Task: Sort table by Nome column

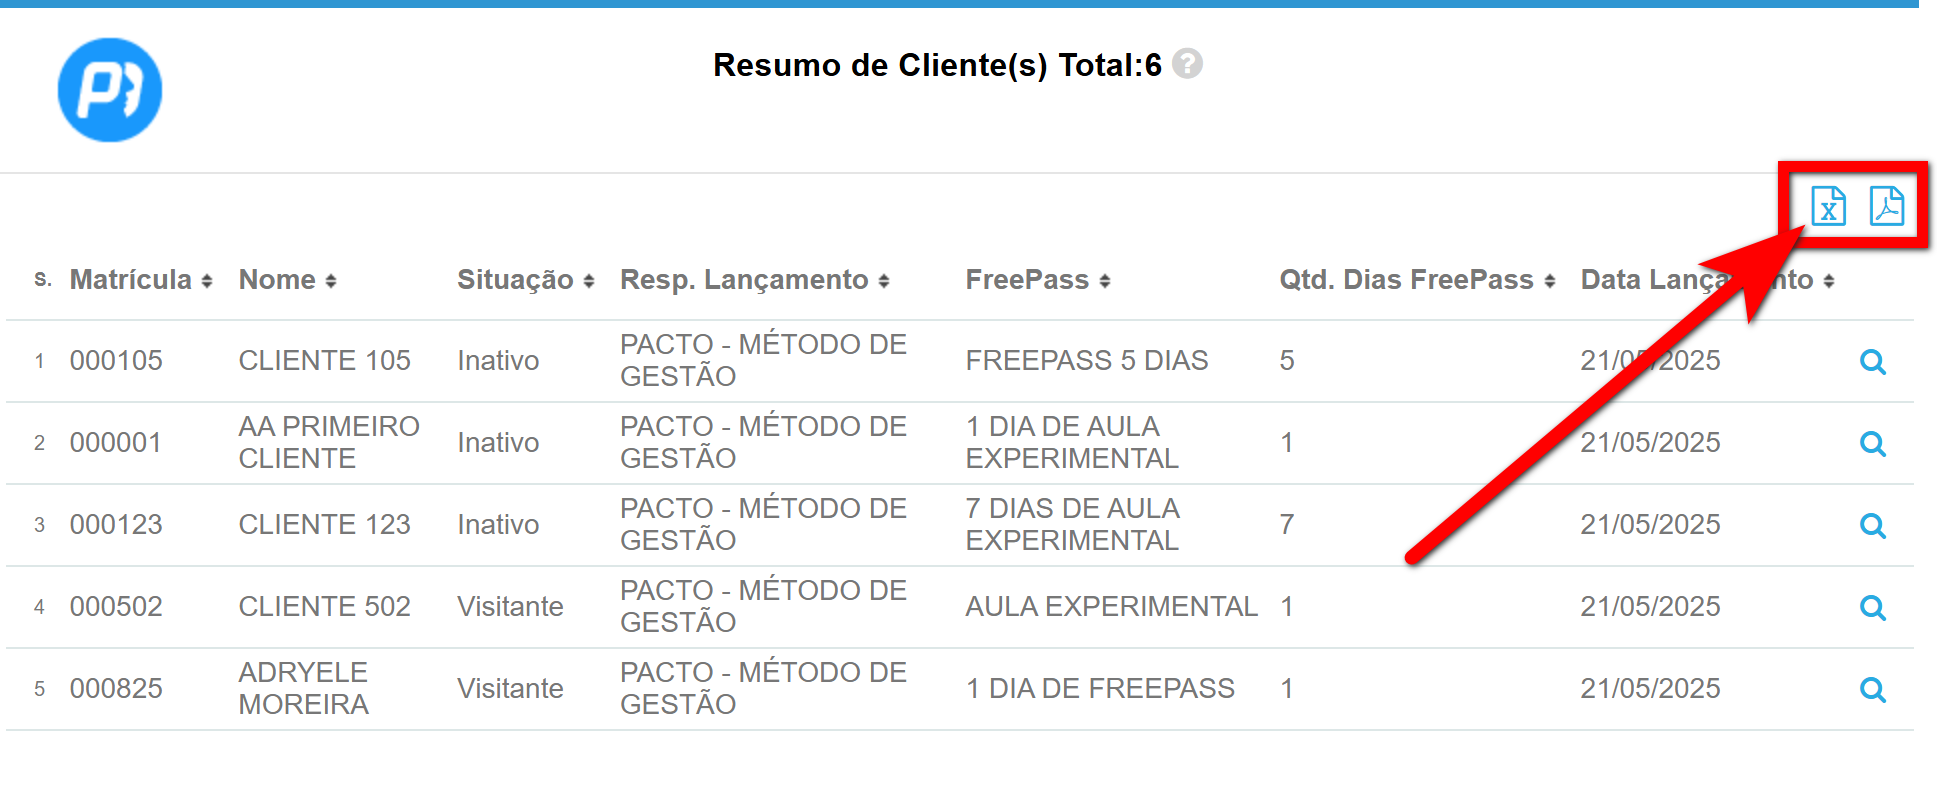Action: pyautogui.click(x=287, y=280)
